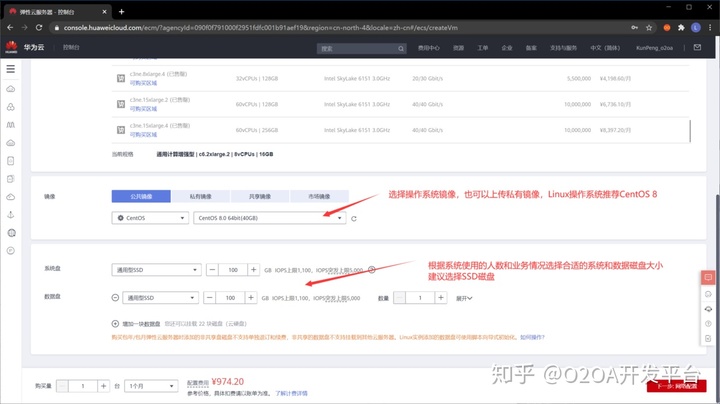Image resolution: width=720 pixels, height=404 pixels.
Task: Refresh the image list next to CentOS version
Action: (x=354, y=219)
